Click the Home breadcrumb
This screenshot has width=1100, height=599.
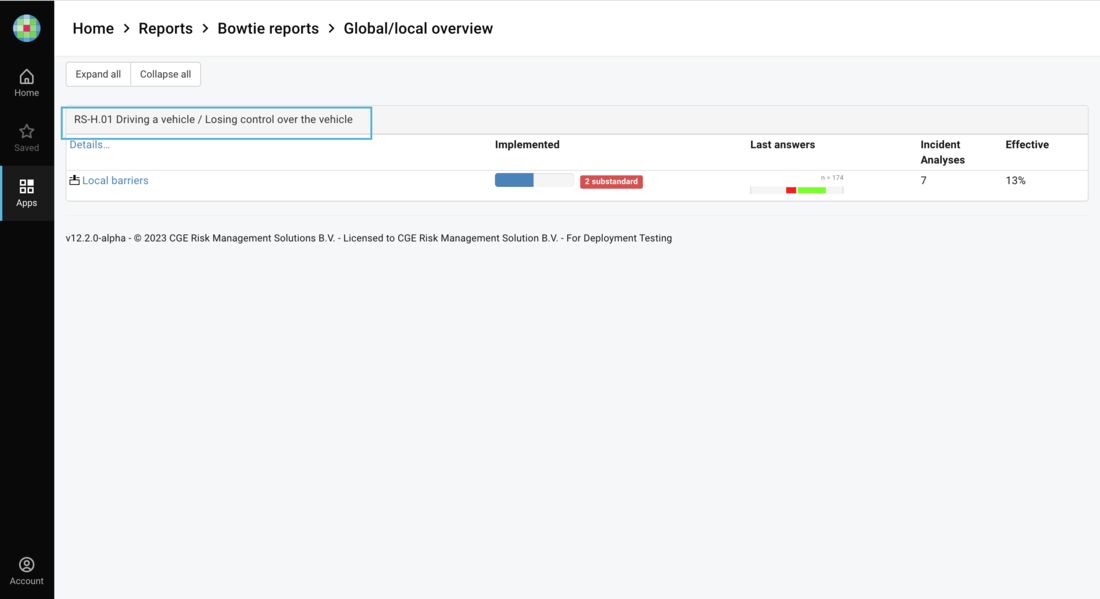tap(93, 28)
